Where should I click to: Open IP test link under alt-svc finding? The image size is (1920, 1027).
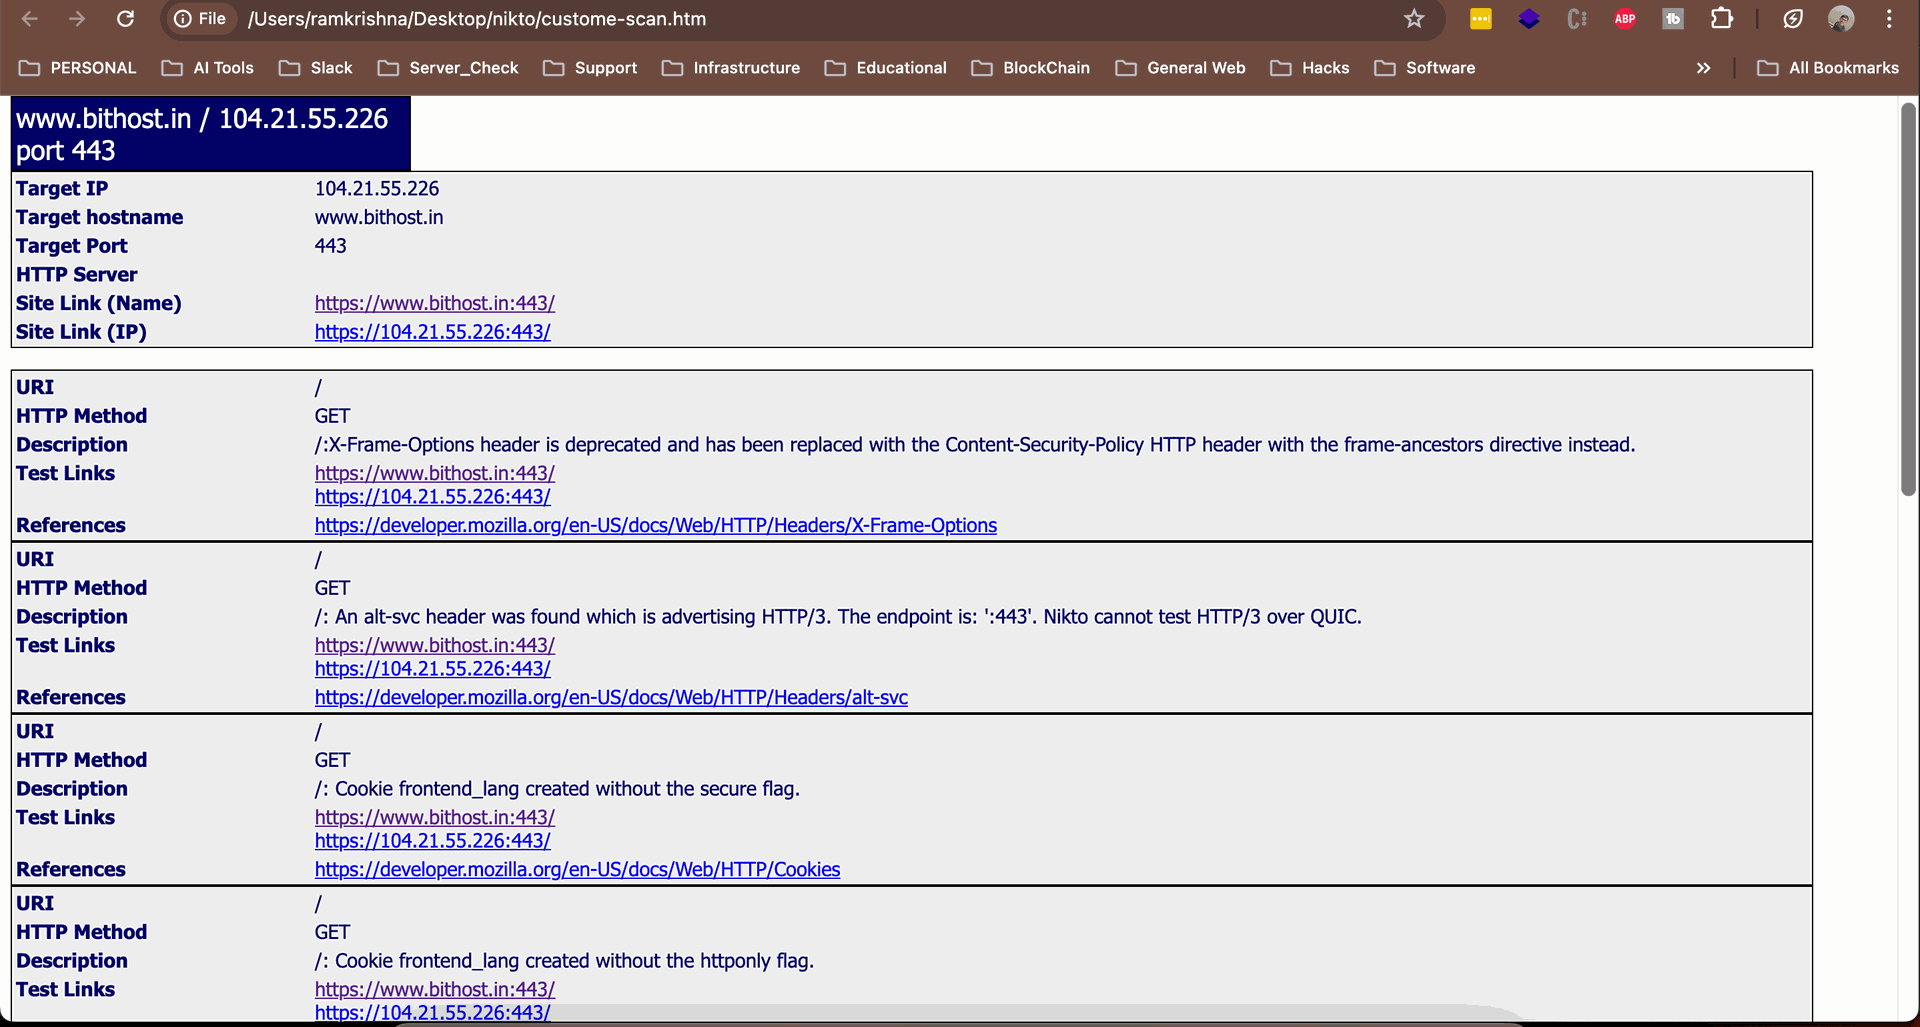(x=433, y=669)
